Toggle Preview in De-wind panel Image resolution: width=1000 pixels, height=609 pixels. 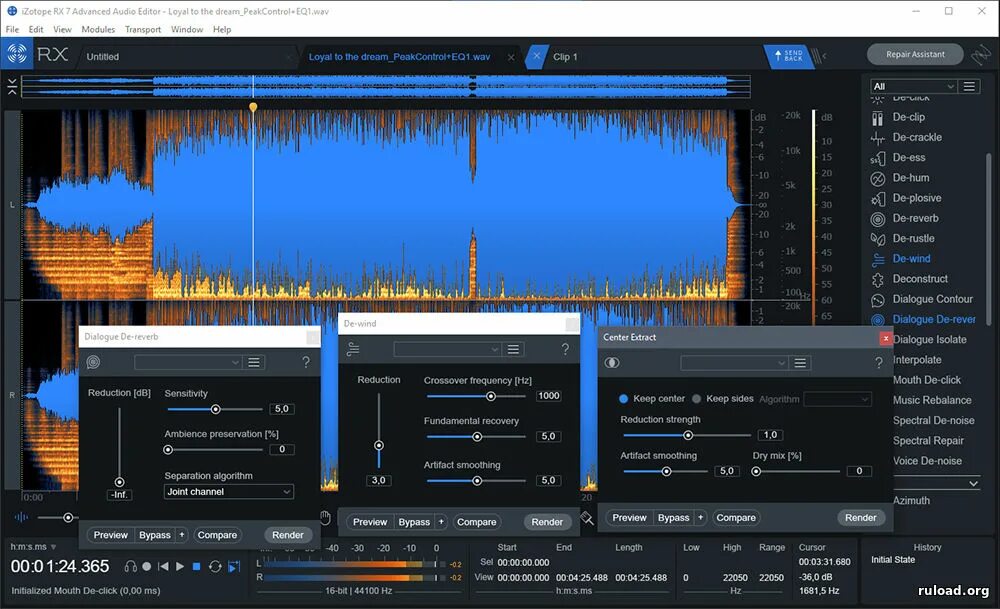[370, 522]
